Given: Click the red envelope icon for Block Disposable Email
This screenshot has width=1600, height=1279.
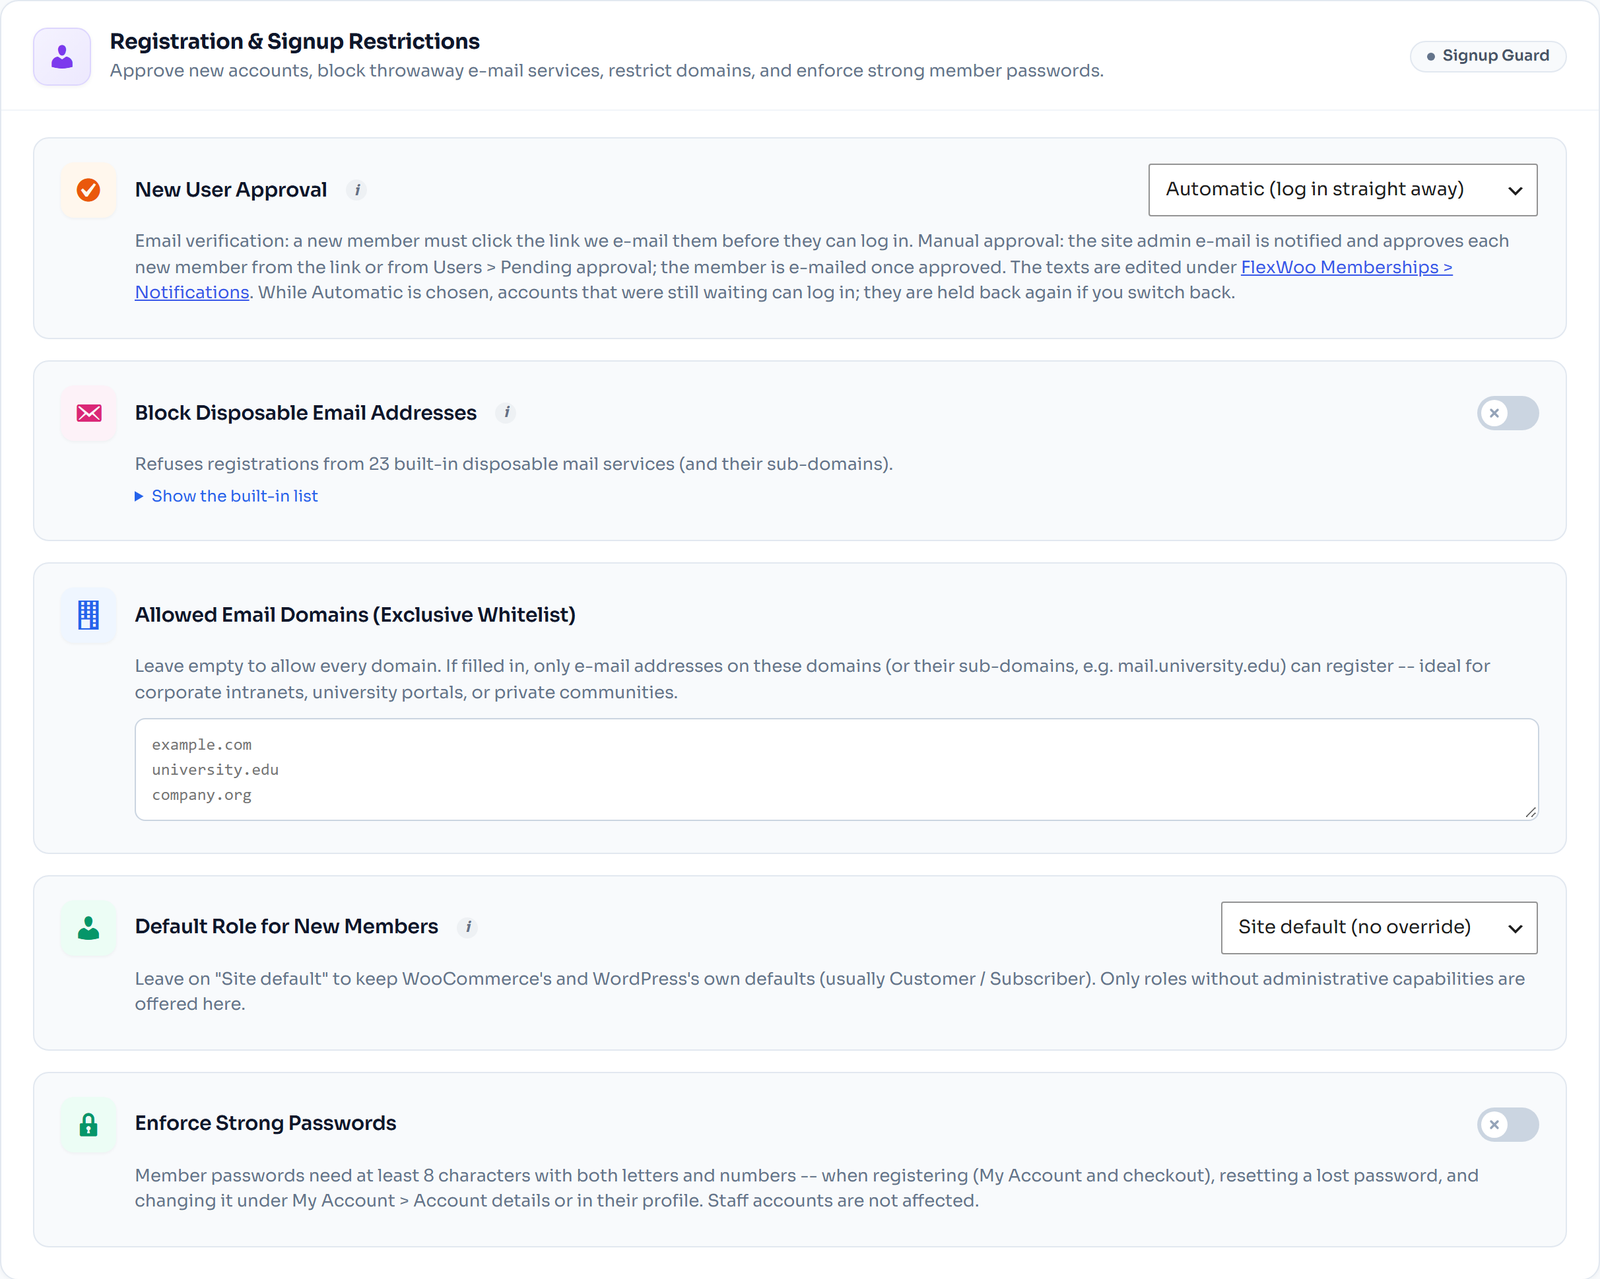Looking at the screenshot, I should (89, 413).
